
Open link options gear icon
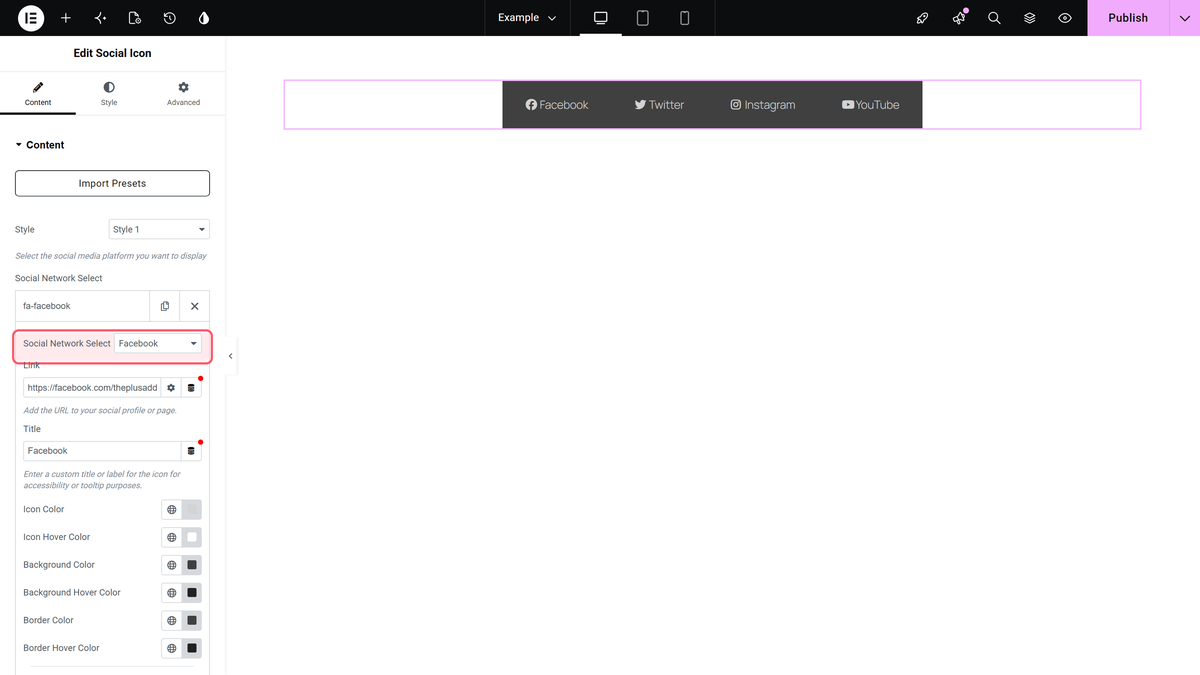(x=171, y=387)
